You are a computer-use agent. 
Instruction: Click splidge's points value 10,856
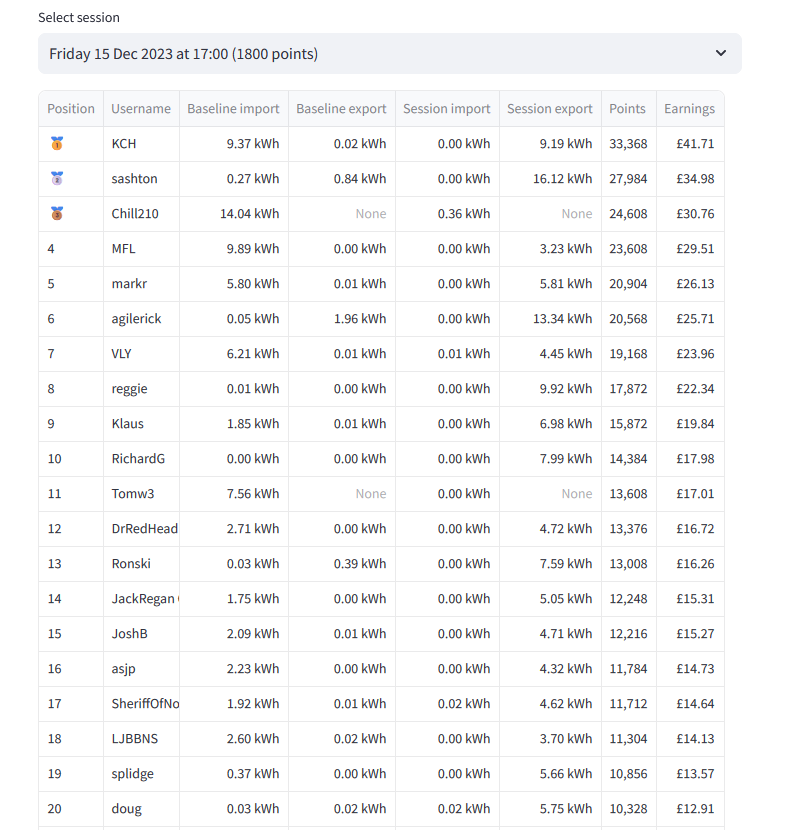[628, 773]
